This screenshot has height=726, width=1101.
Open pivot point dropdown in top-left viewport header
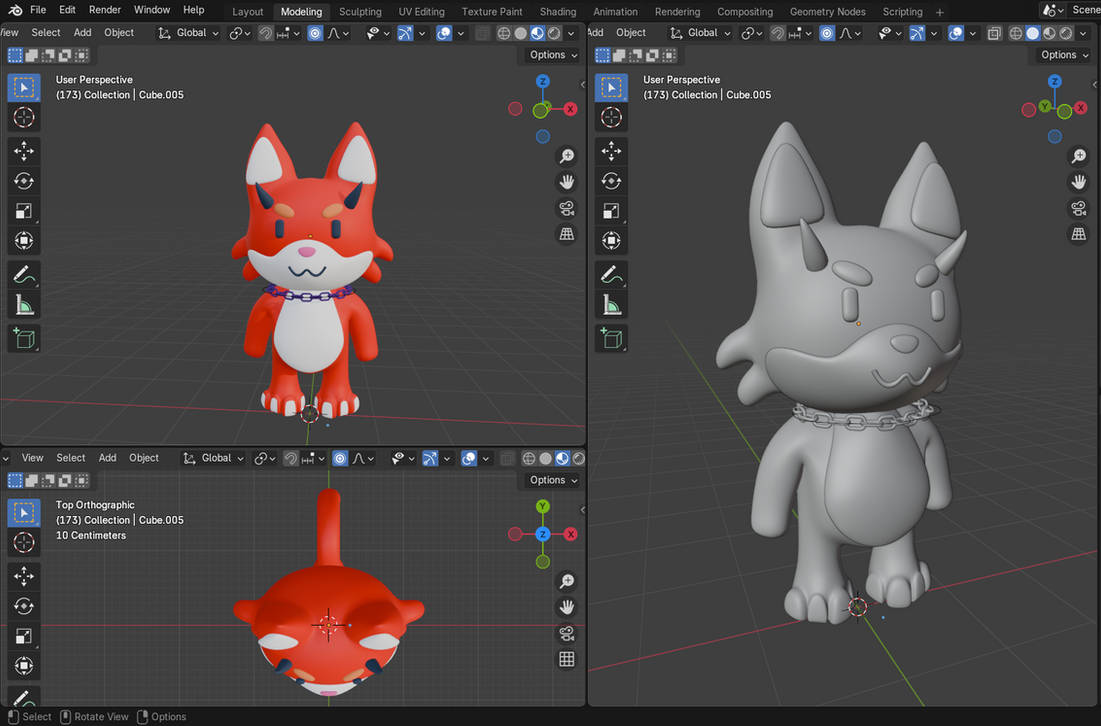(x=239, y=33)
